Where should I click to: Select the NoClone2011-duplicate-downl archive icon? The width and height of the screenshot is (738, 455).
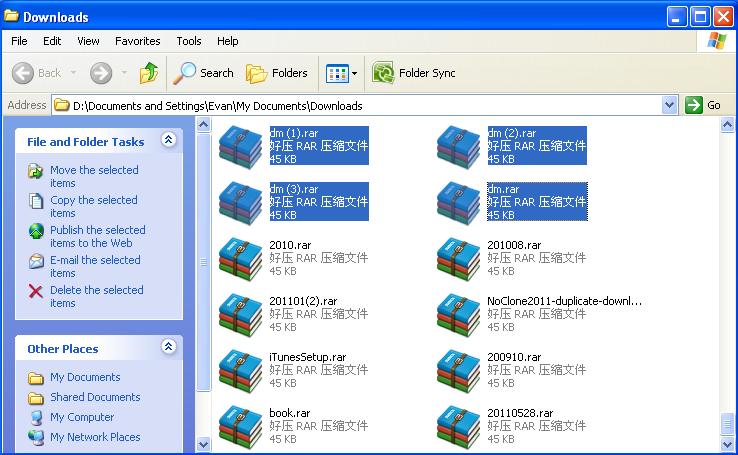point(458,315)
